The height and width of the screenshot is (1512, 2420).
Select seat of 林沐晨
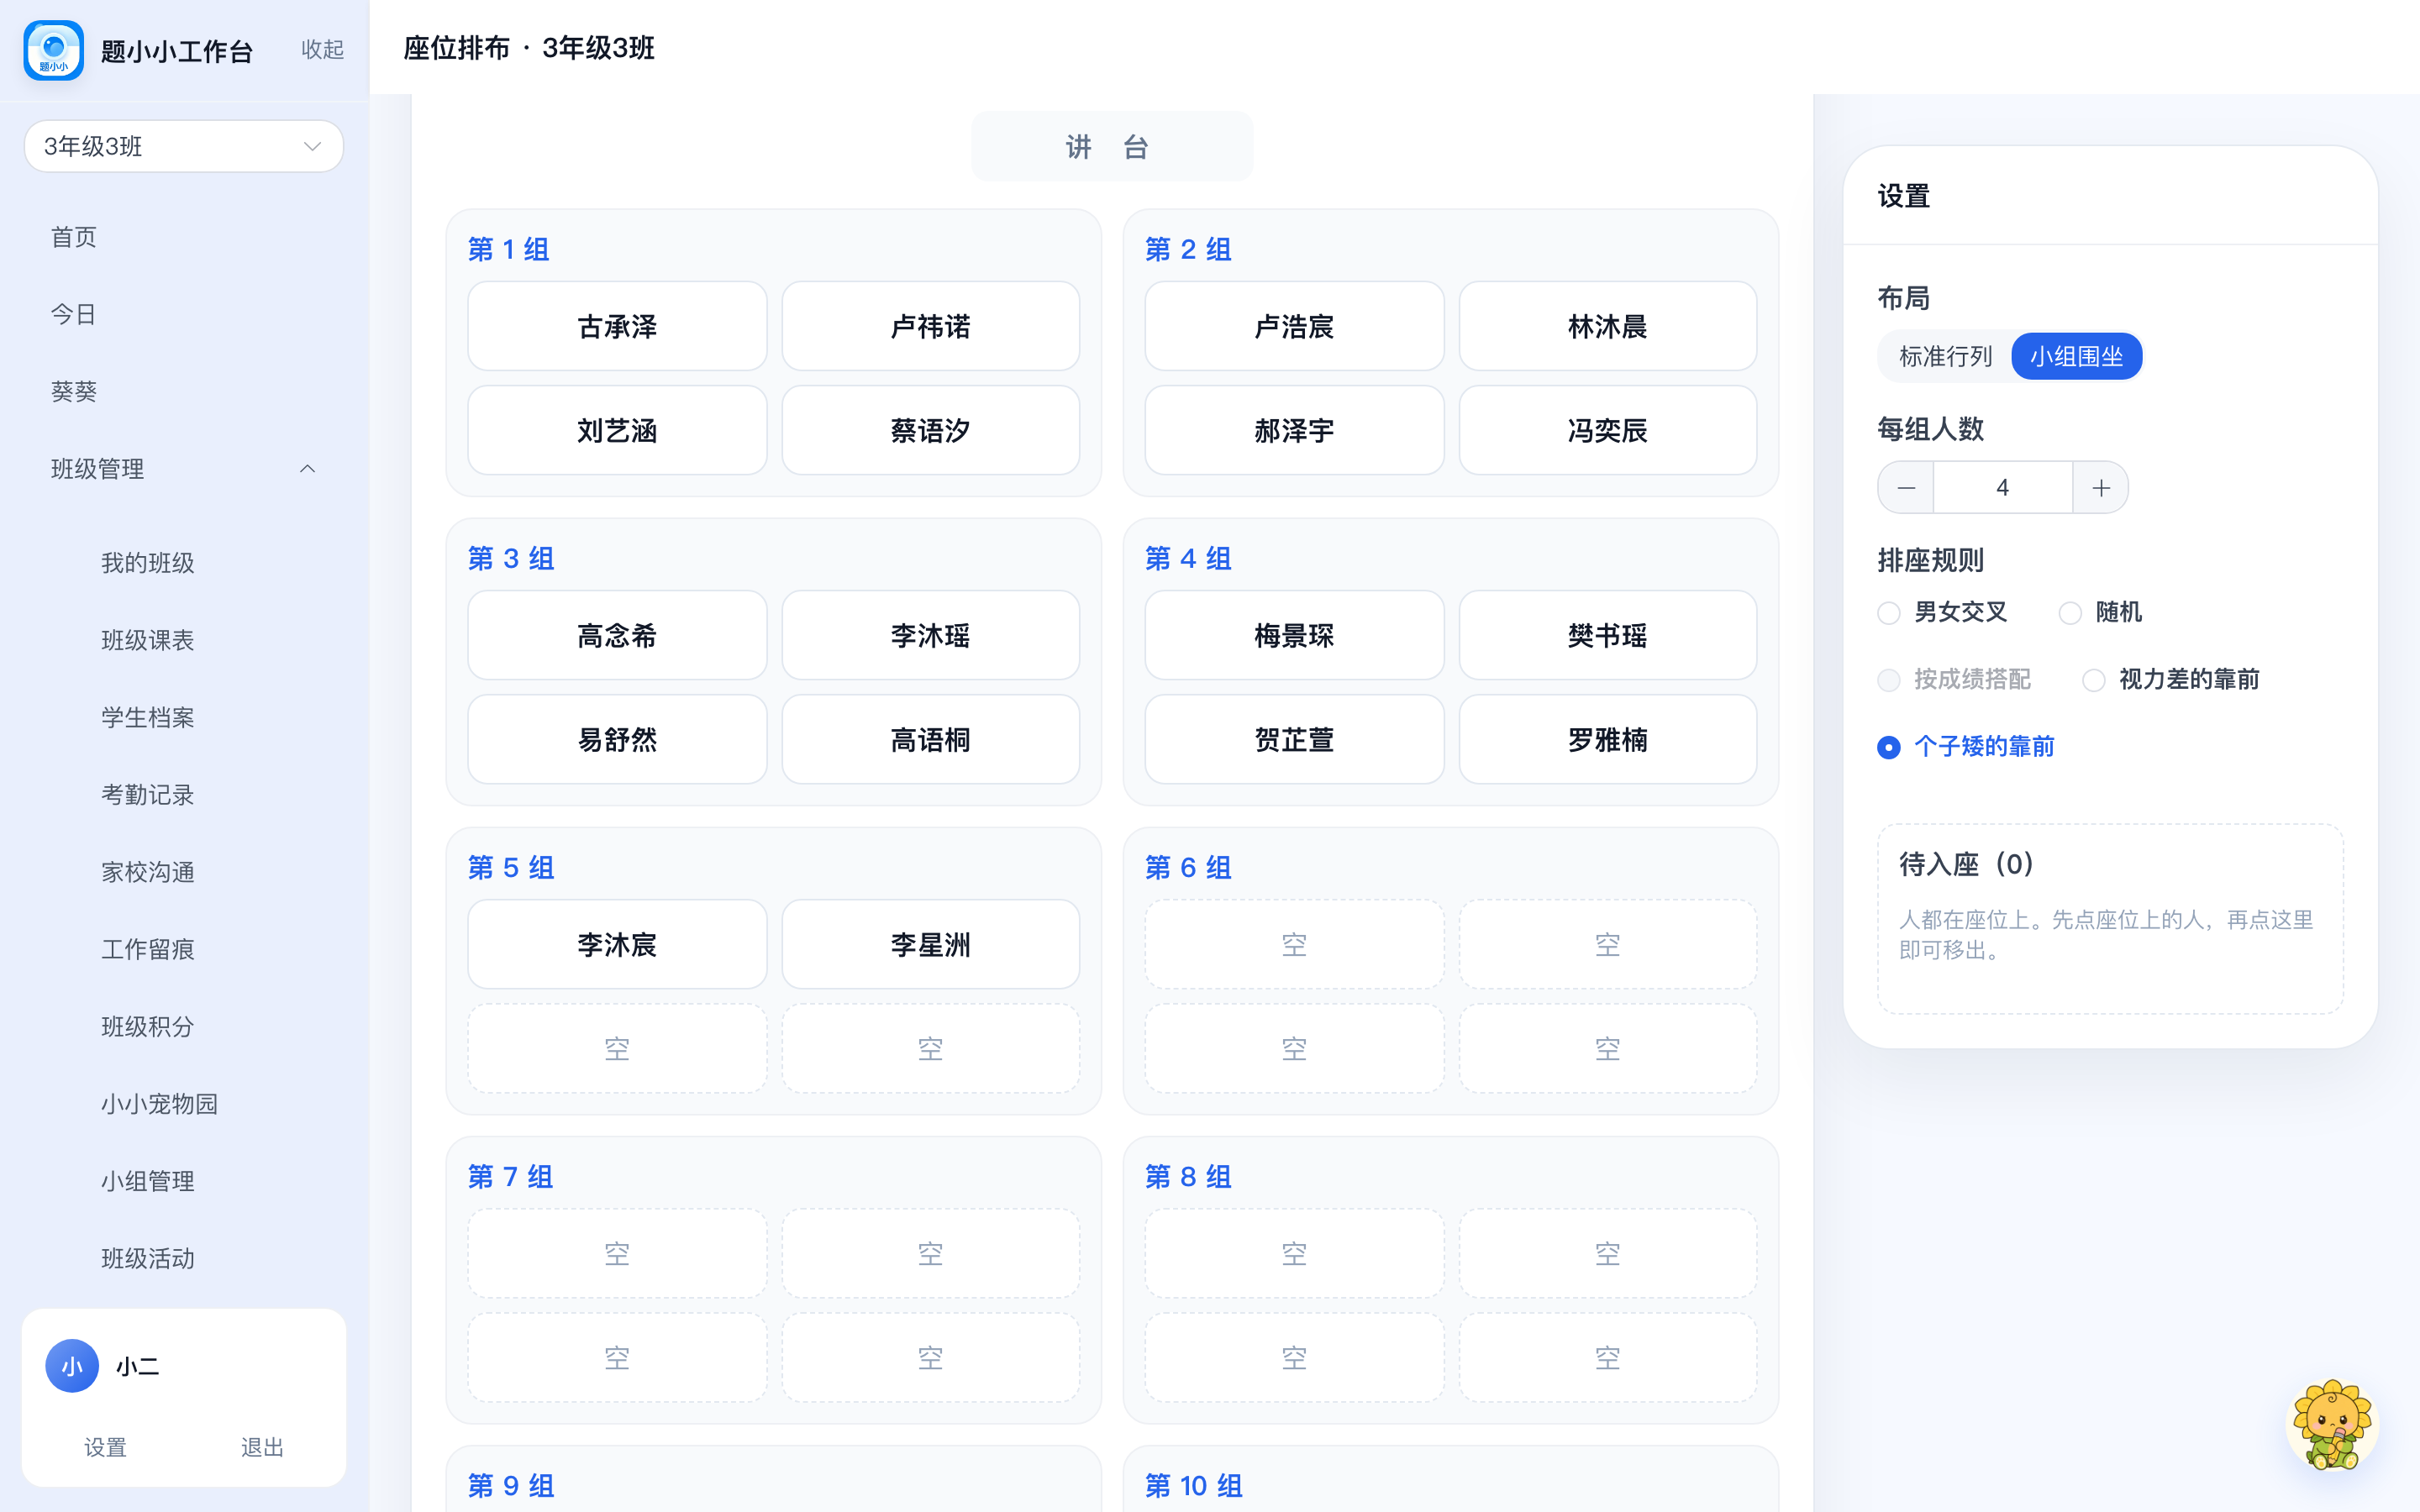click(1607, 327)
